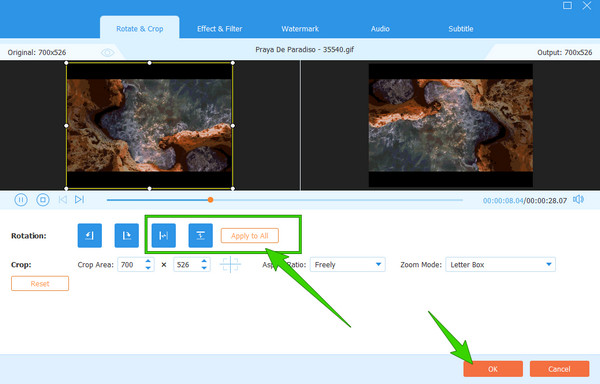Click the bottom-right crop handle

(x=233, y=189)
